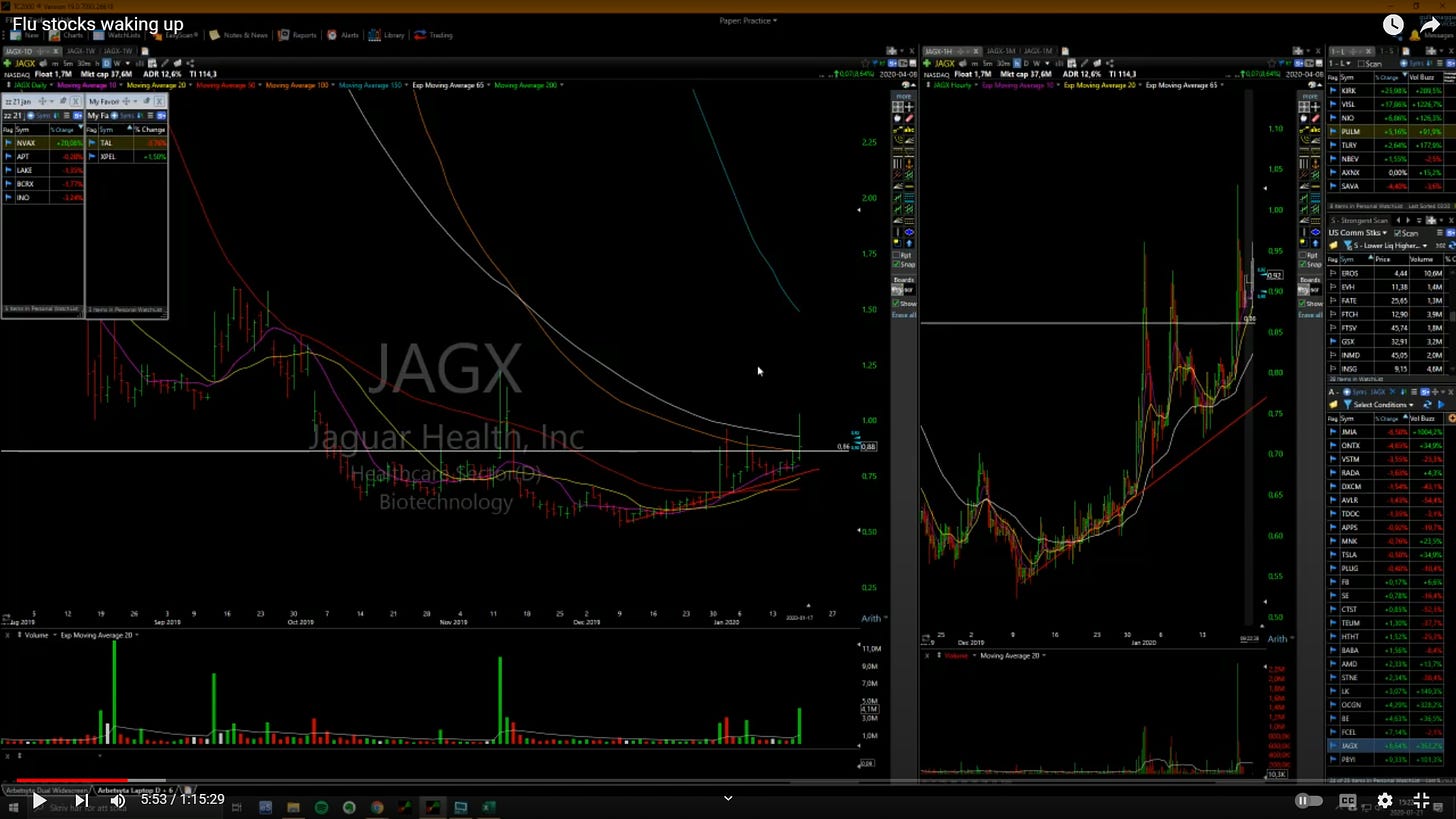This screenshot has height=819, width=1456.
Task: Skip to the next video
Action: pos(81,800)
